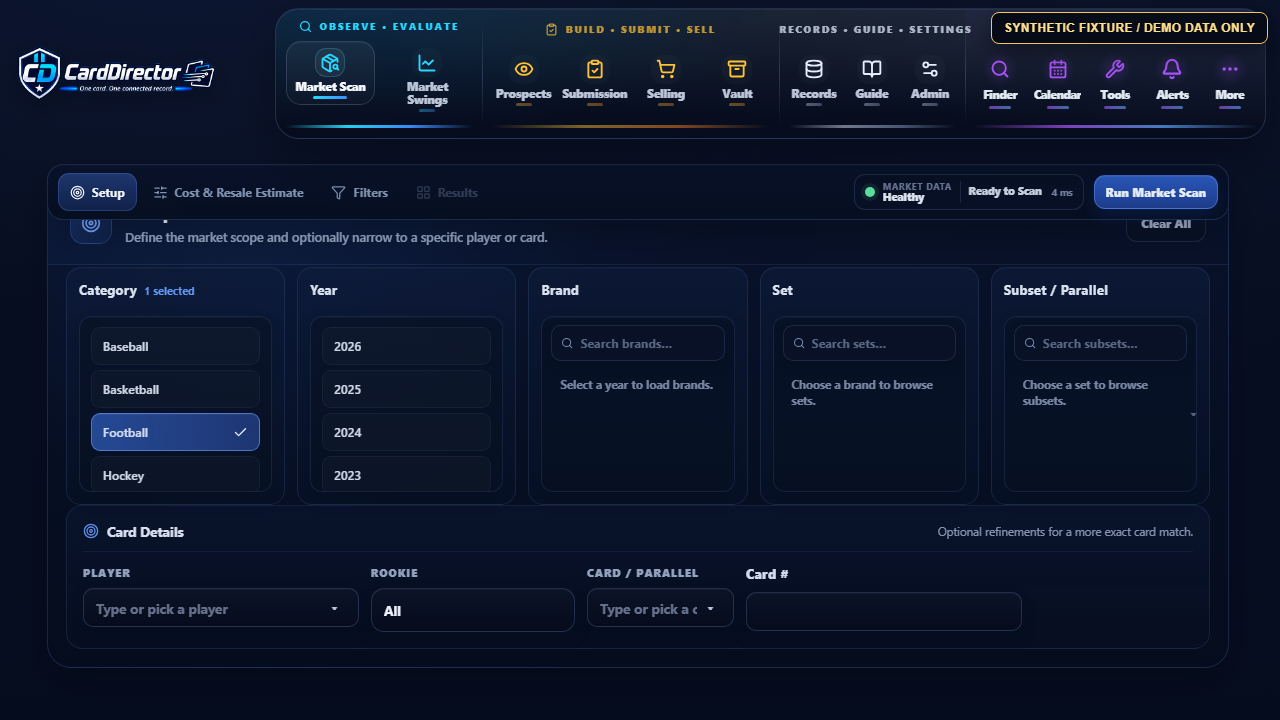Viewport: 1280px width, 720px height.
Task: Select the Hockey category
Action: pos(175,474)
